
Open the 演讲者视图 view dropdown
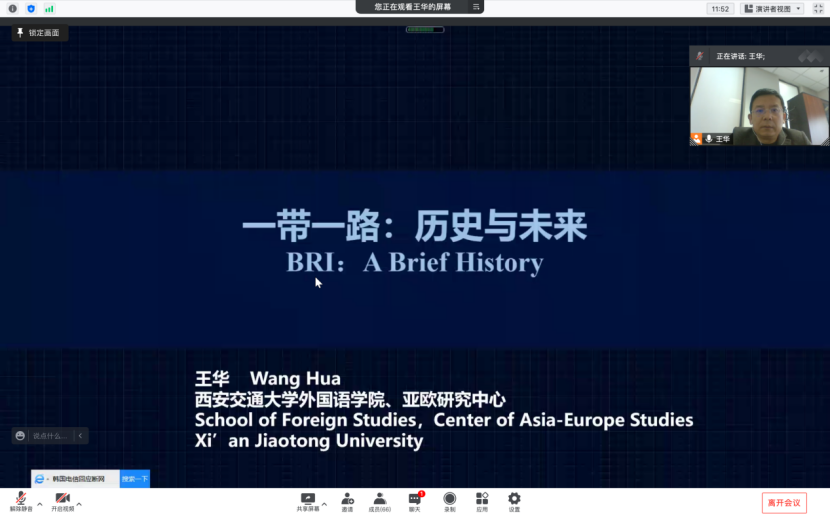click(772, 8)
